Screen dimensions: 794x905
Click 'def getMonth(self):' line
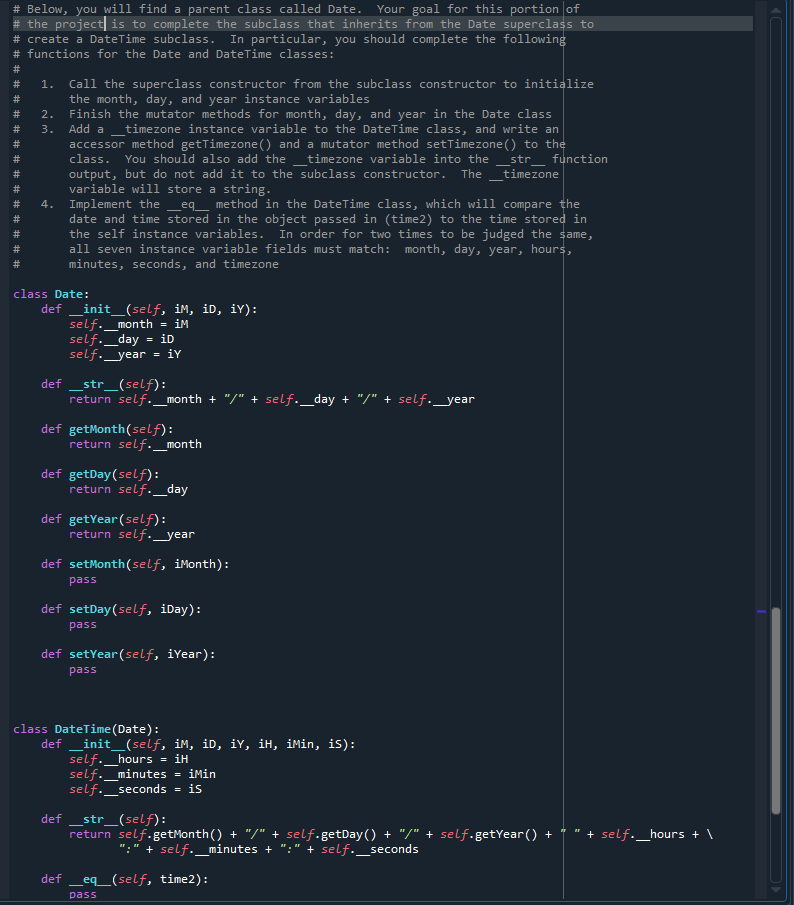(107, 429)
